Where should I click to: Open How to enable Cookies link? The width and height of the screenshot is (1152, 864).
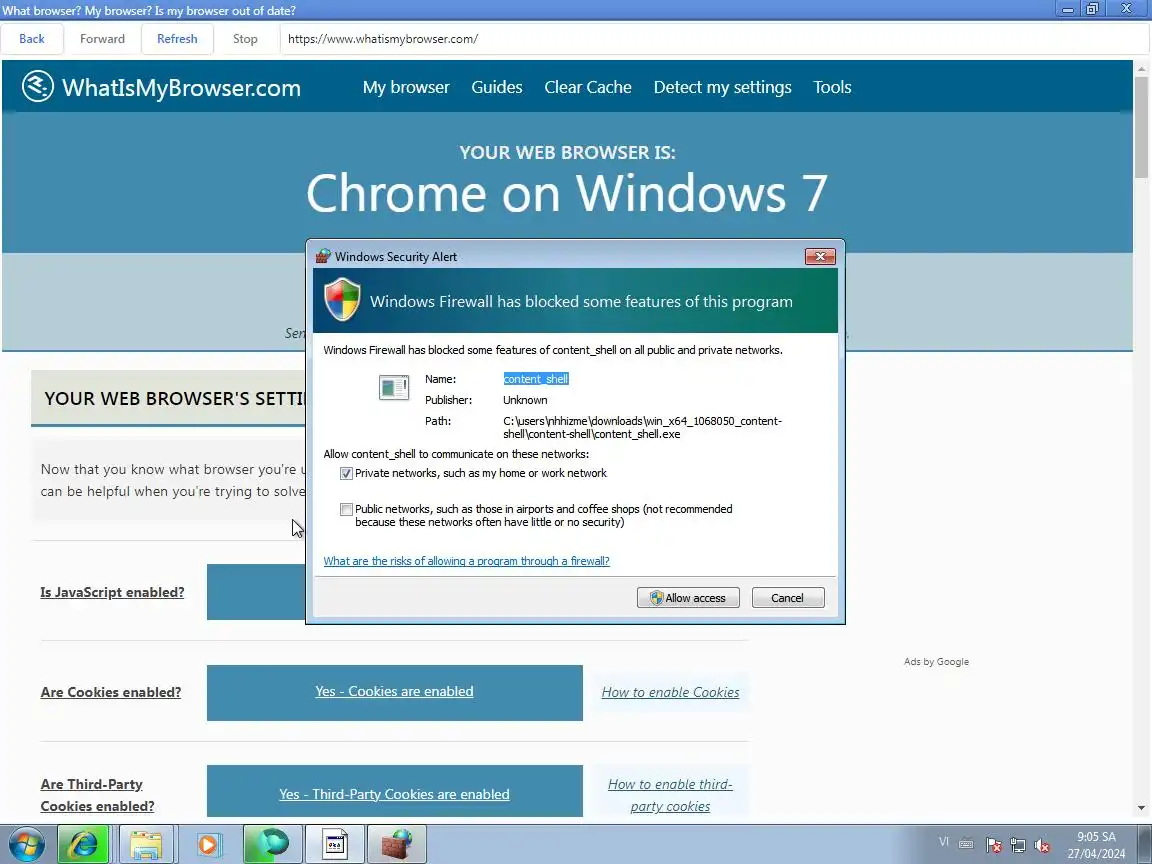click(670, 692)
